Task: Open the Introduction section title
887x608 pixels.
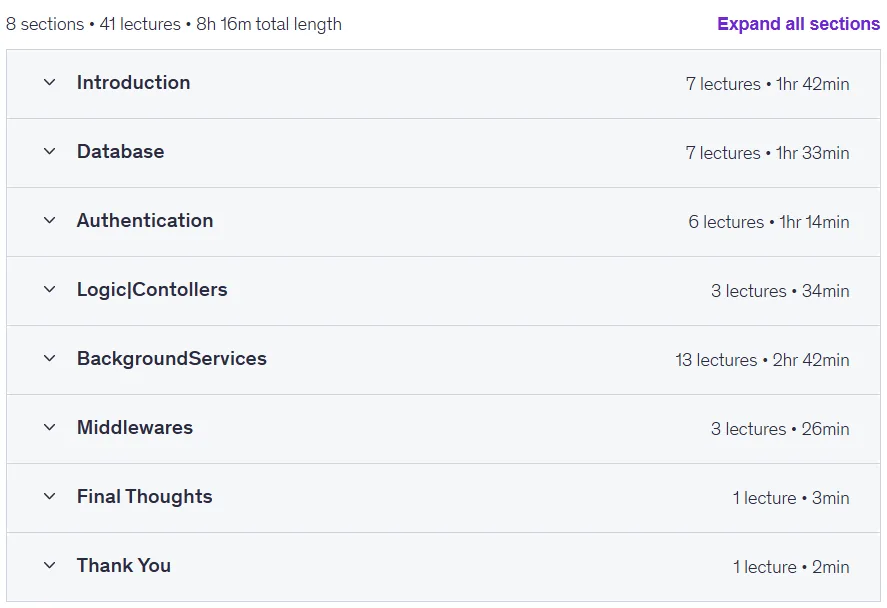Action: coord(134,83)
